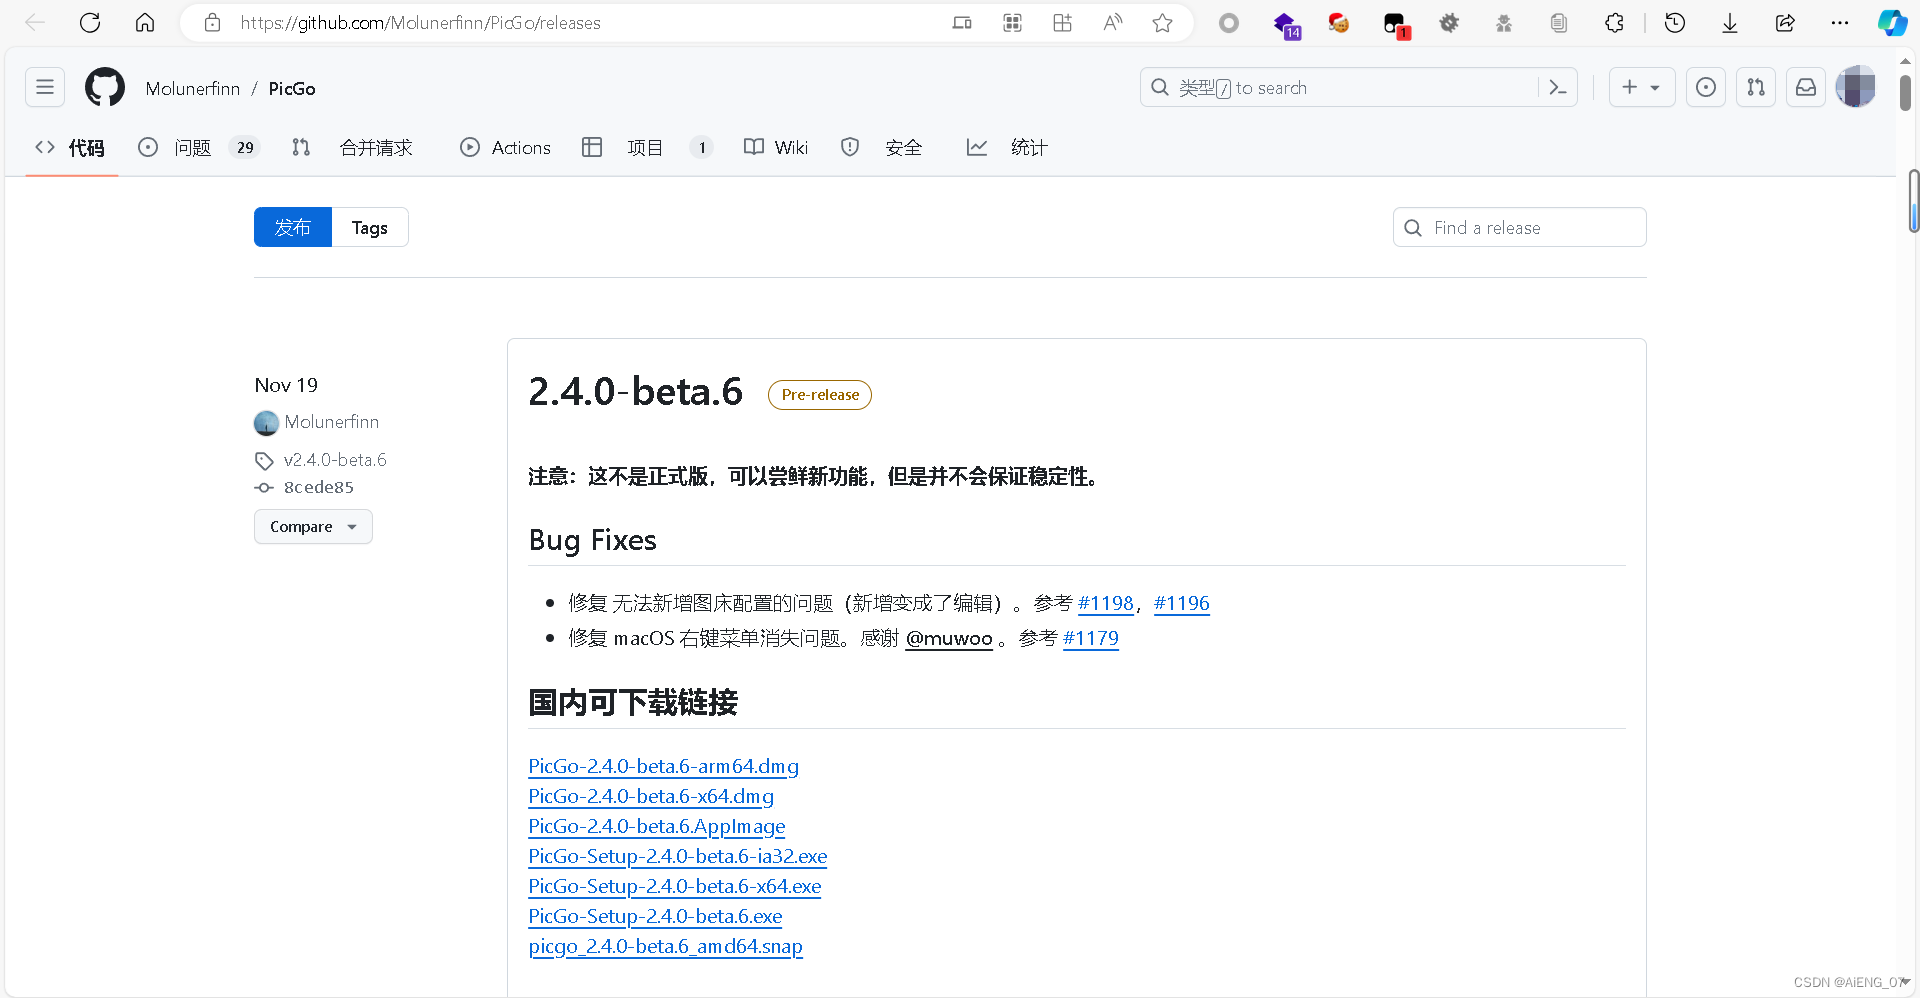Add page to favorites star icon
This screenshot has width=1920, height=998.
point(1162,23)
